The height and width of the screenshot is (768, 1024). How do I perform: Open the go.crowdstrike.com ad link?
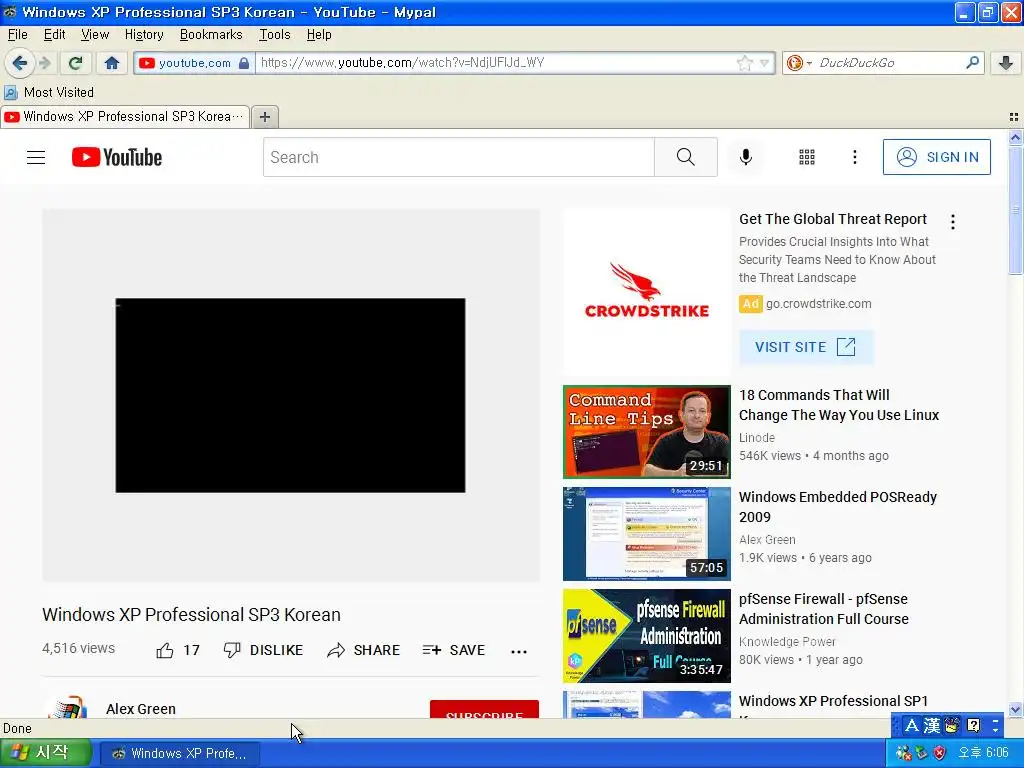[x=818, y=304]
